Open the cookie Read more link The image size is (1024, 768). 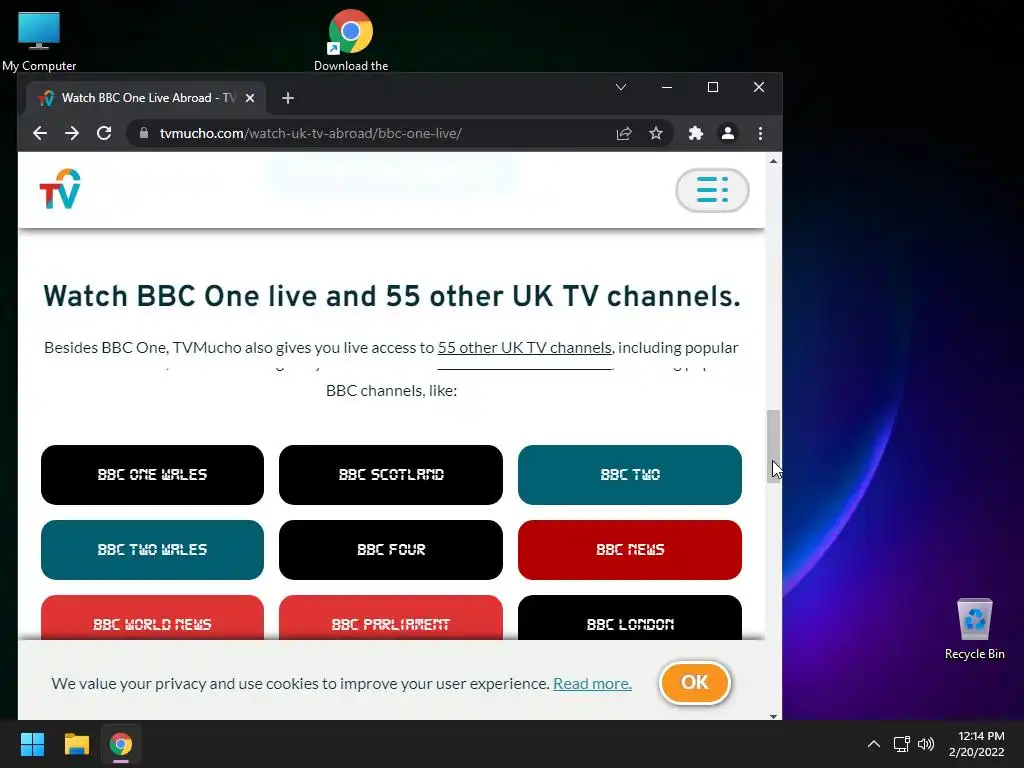(592, 684)
